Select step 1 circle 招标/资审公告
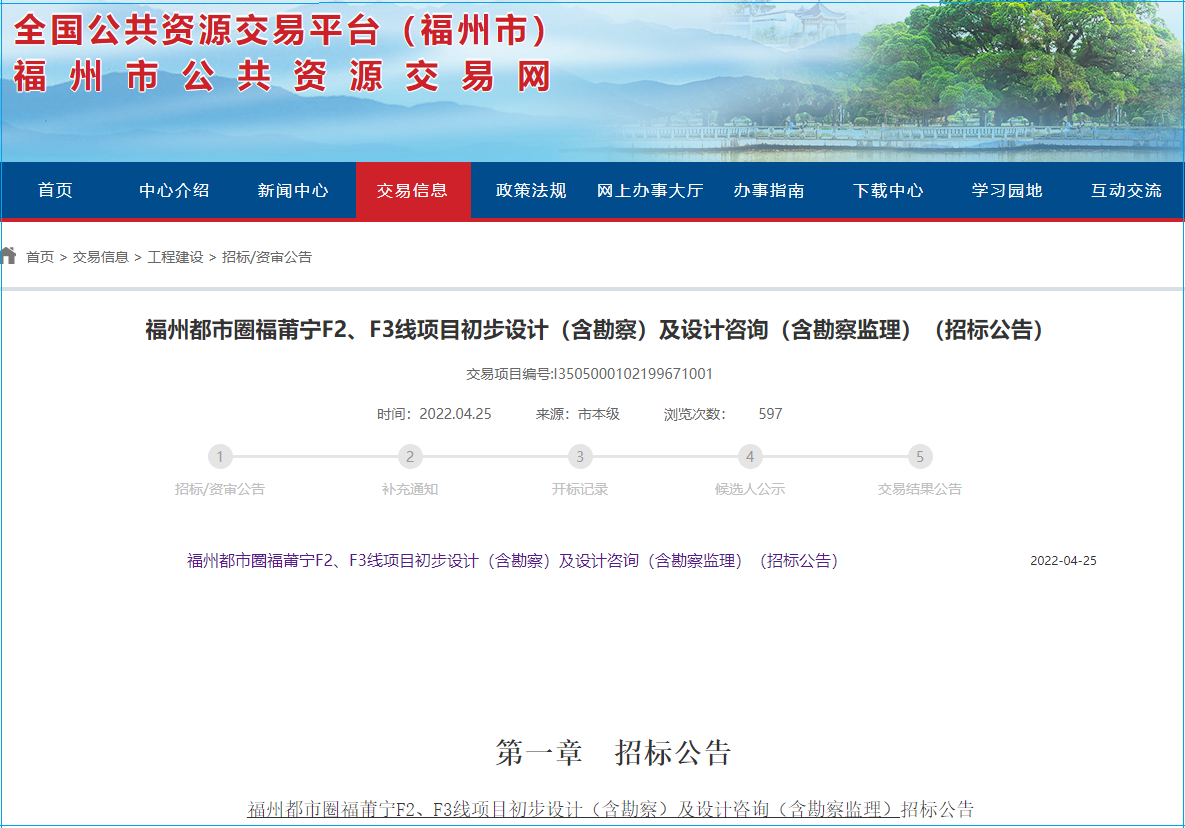 [220, 457]
